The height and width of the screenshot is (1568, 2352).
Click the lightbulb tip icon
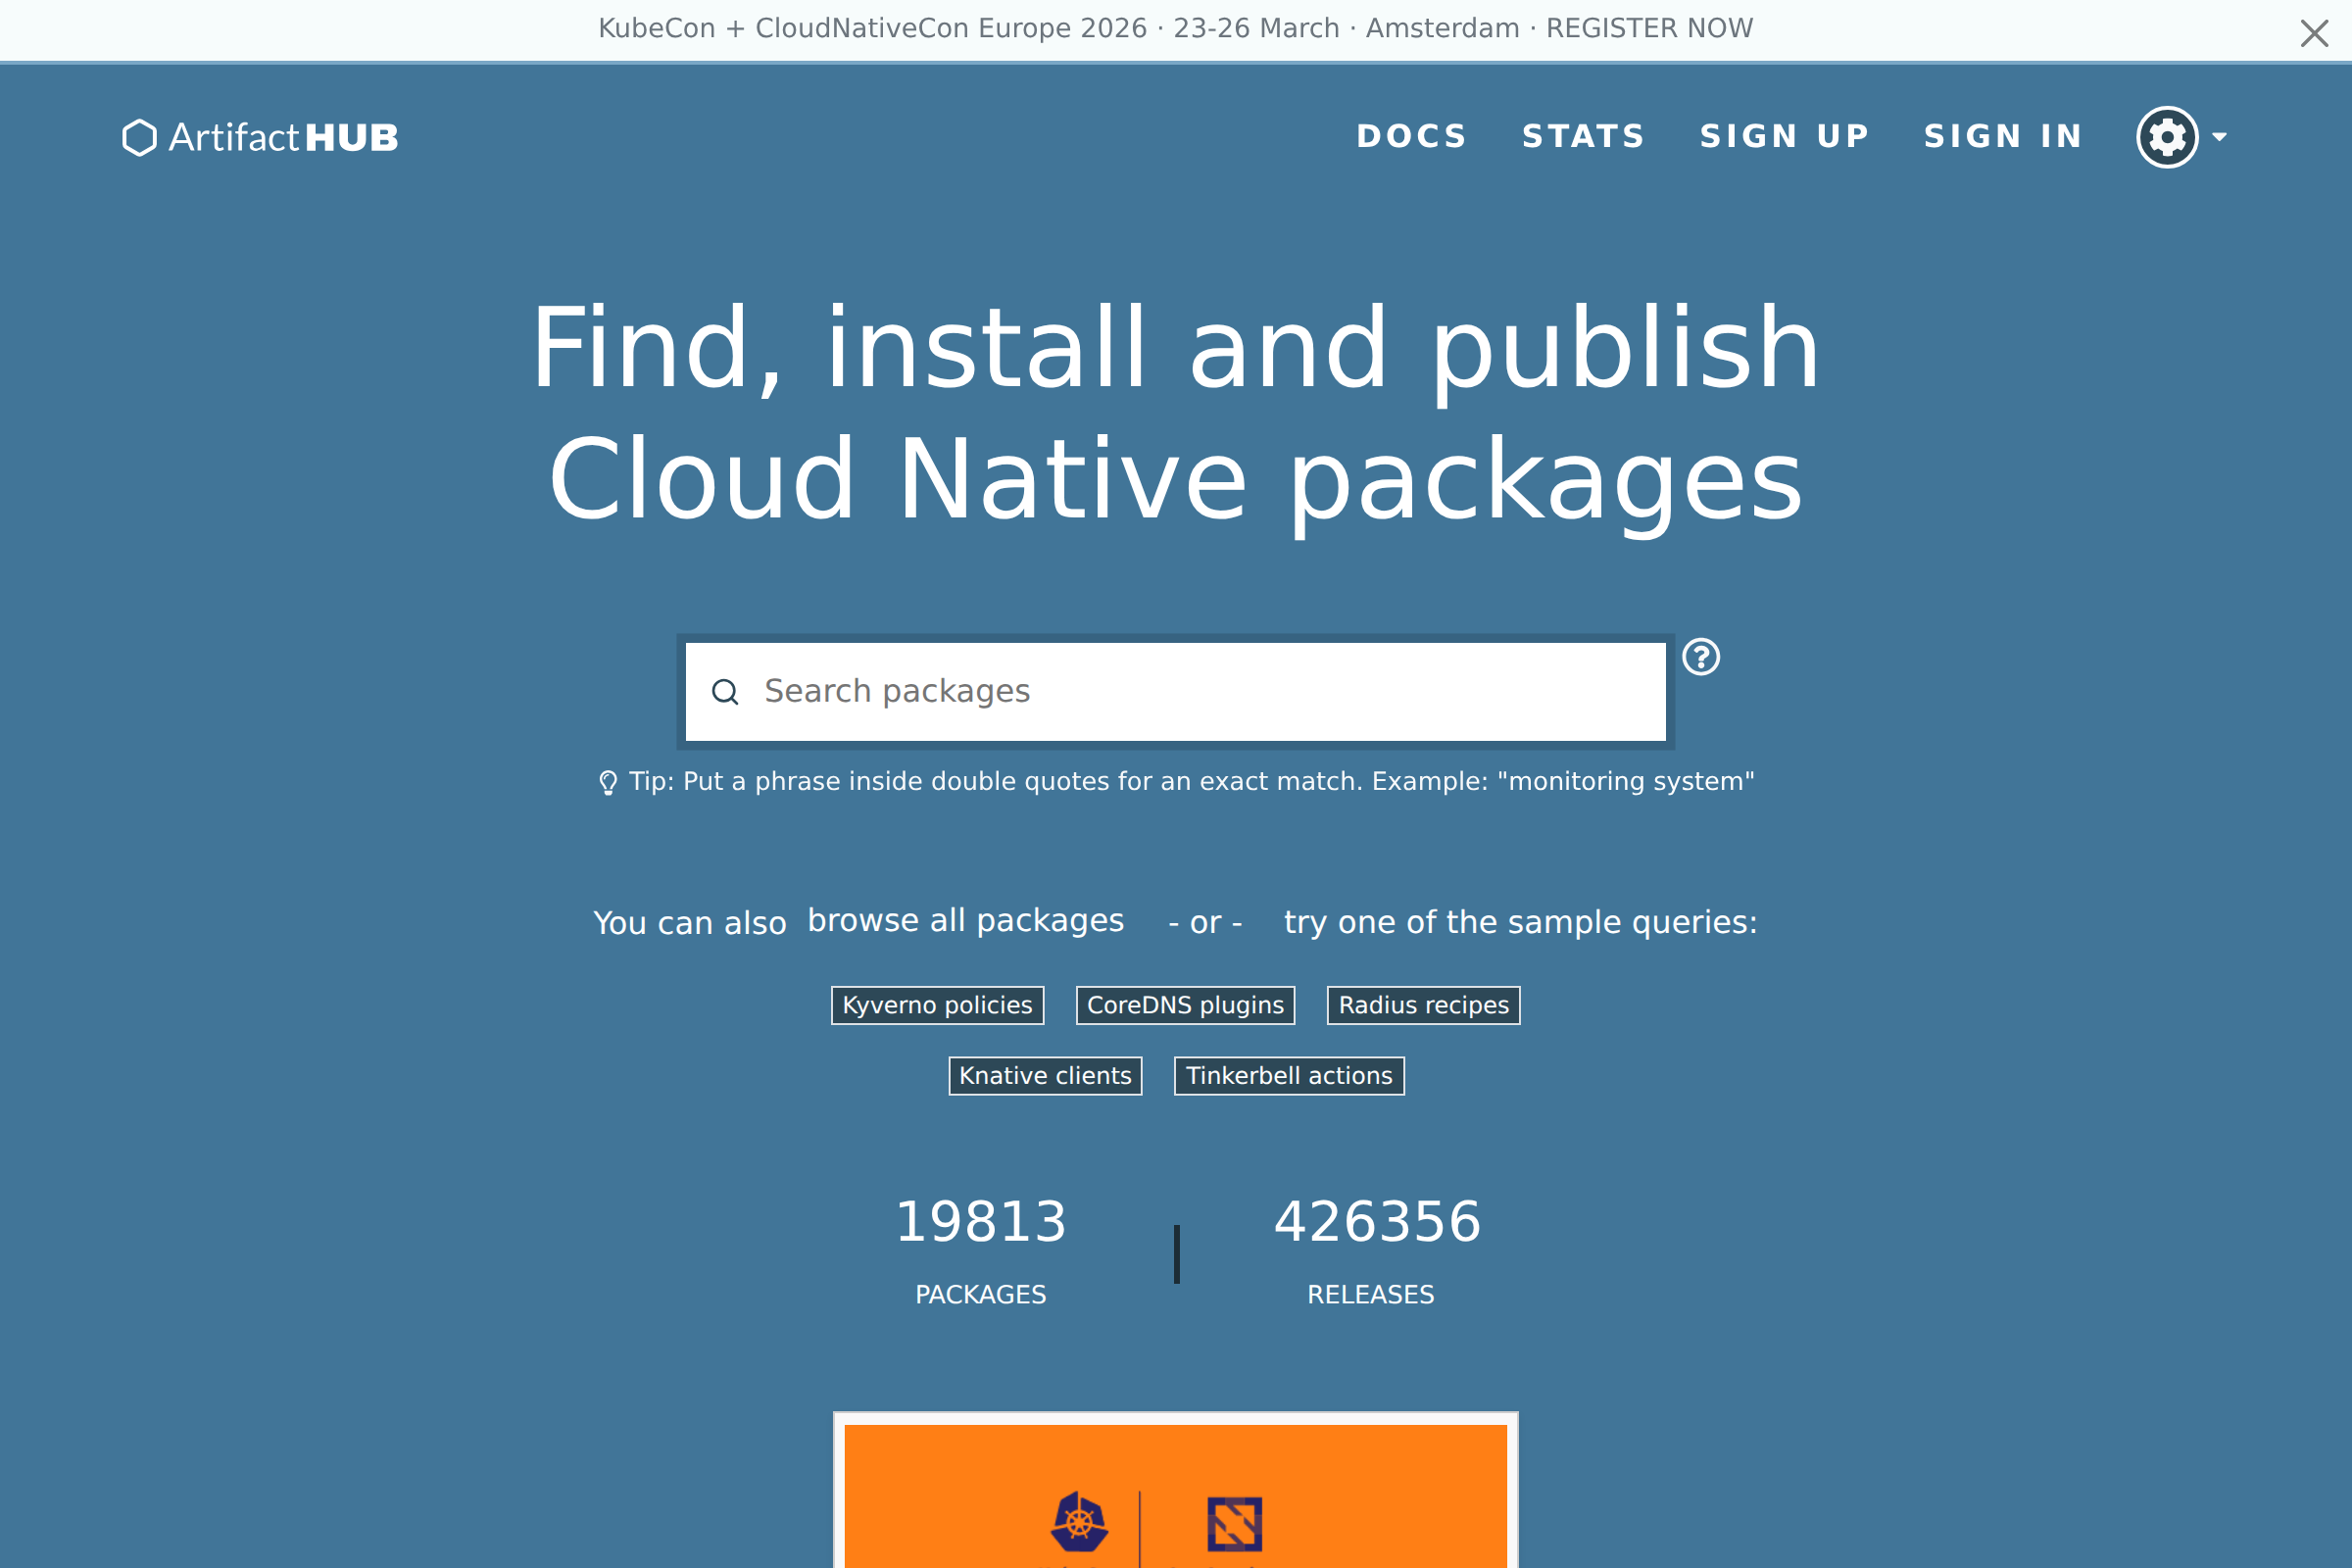click(x=607, y=782)
